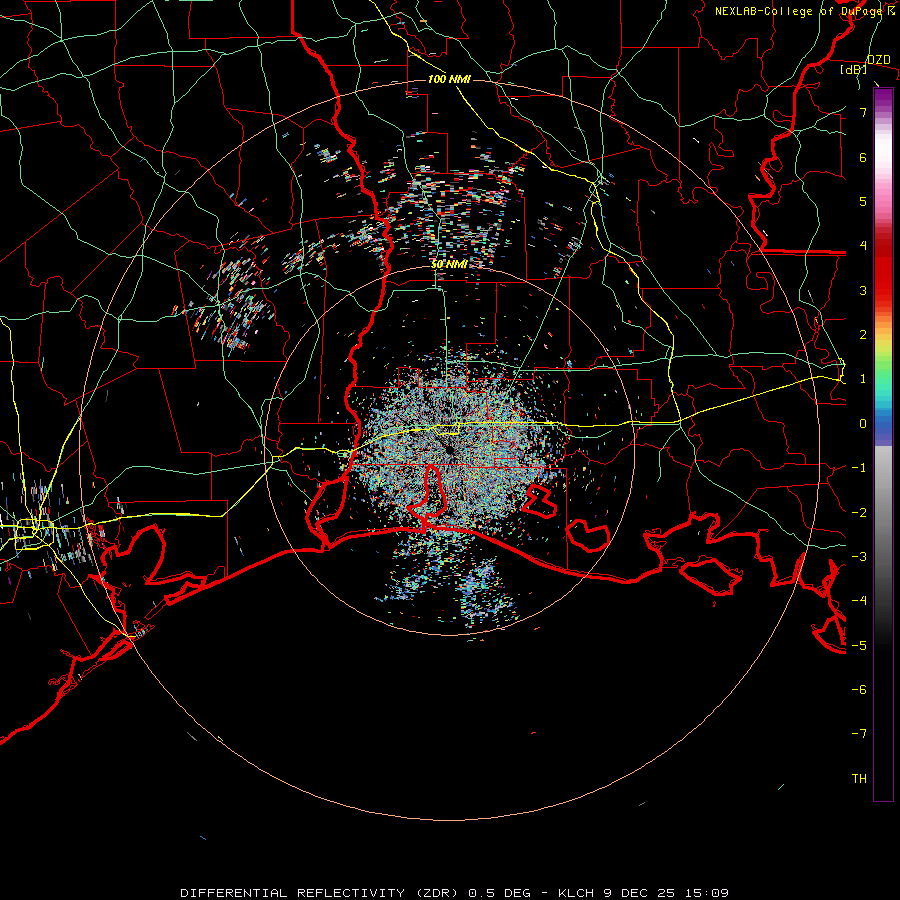This screenshot has height=900, width=900.
Task: Click the -4 scale value
Action: click(x=859, y=600)
